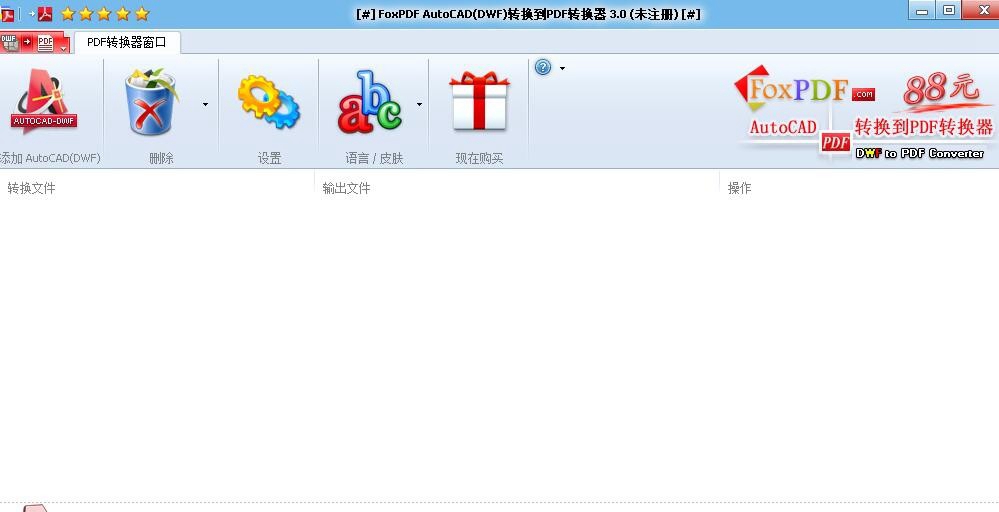Click the 删除 label
This screenshot has width=999, height=512.
[x=161, y=158]
